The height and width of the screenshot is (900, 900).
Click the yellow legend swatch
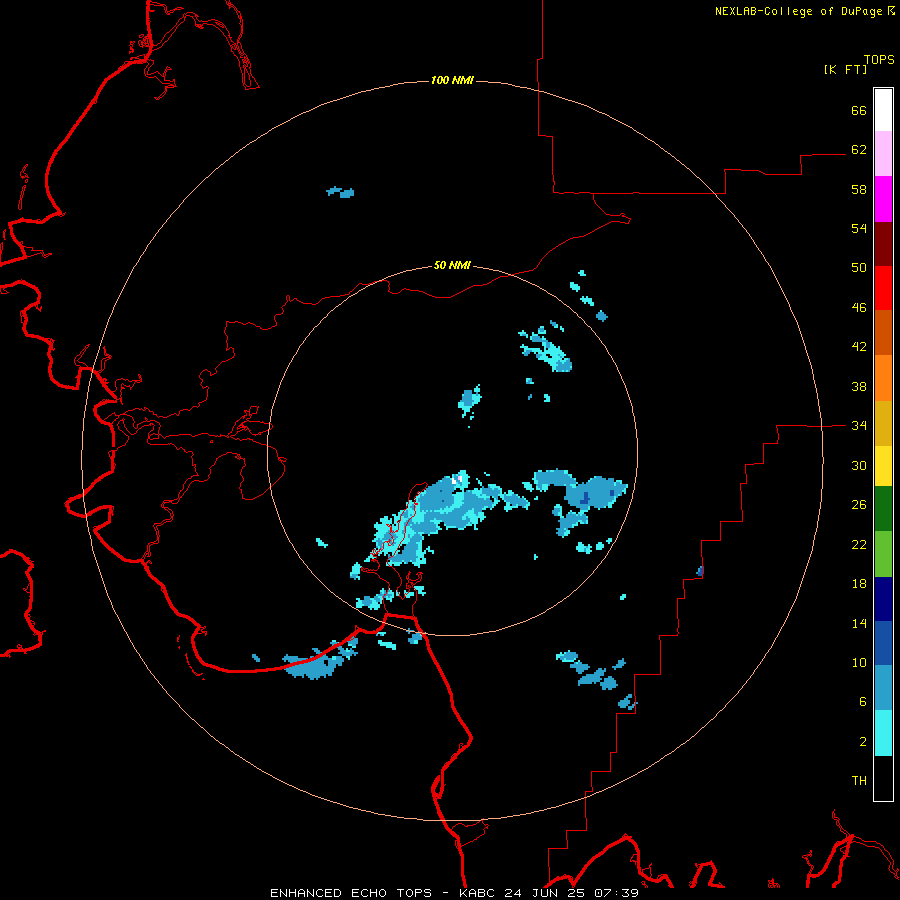[883, 466]
